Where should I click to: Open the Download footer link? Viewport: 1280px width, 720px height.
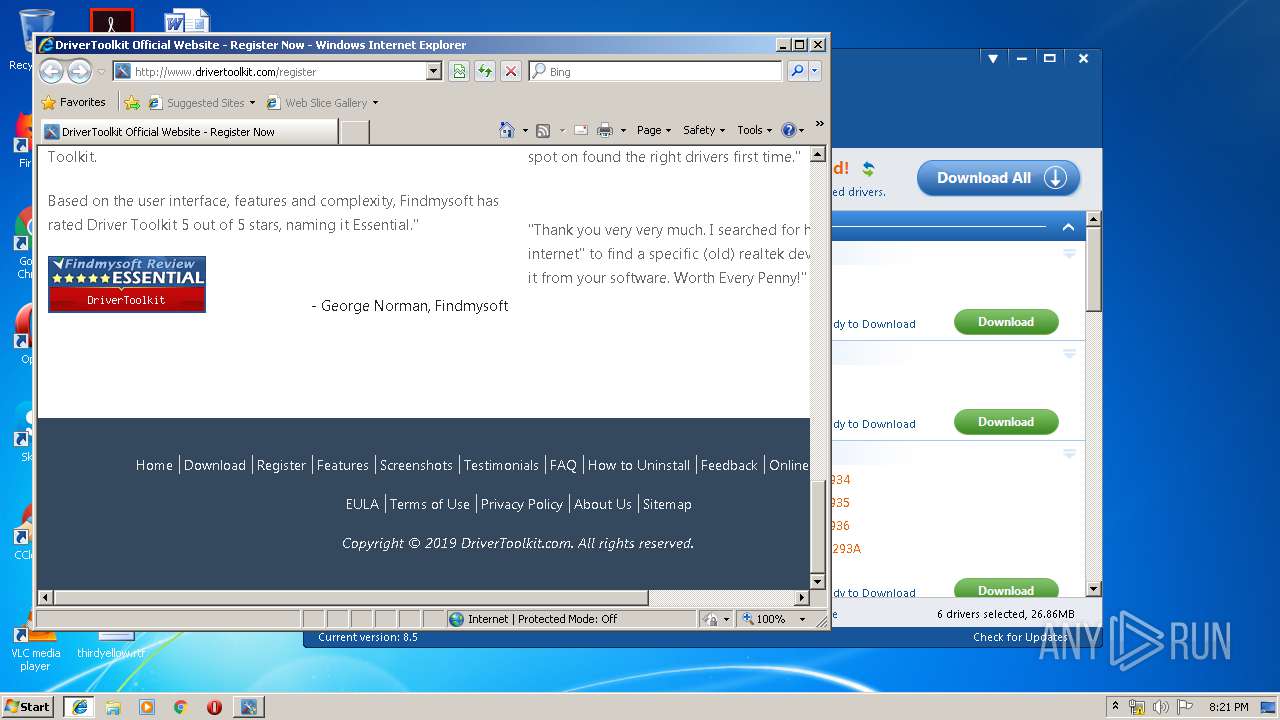point(215,465)
